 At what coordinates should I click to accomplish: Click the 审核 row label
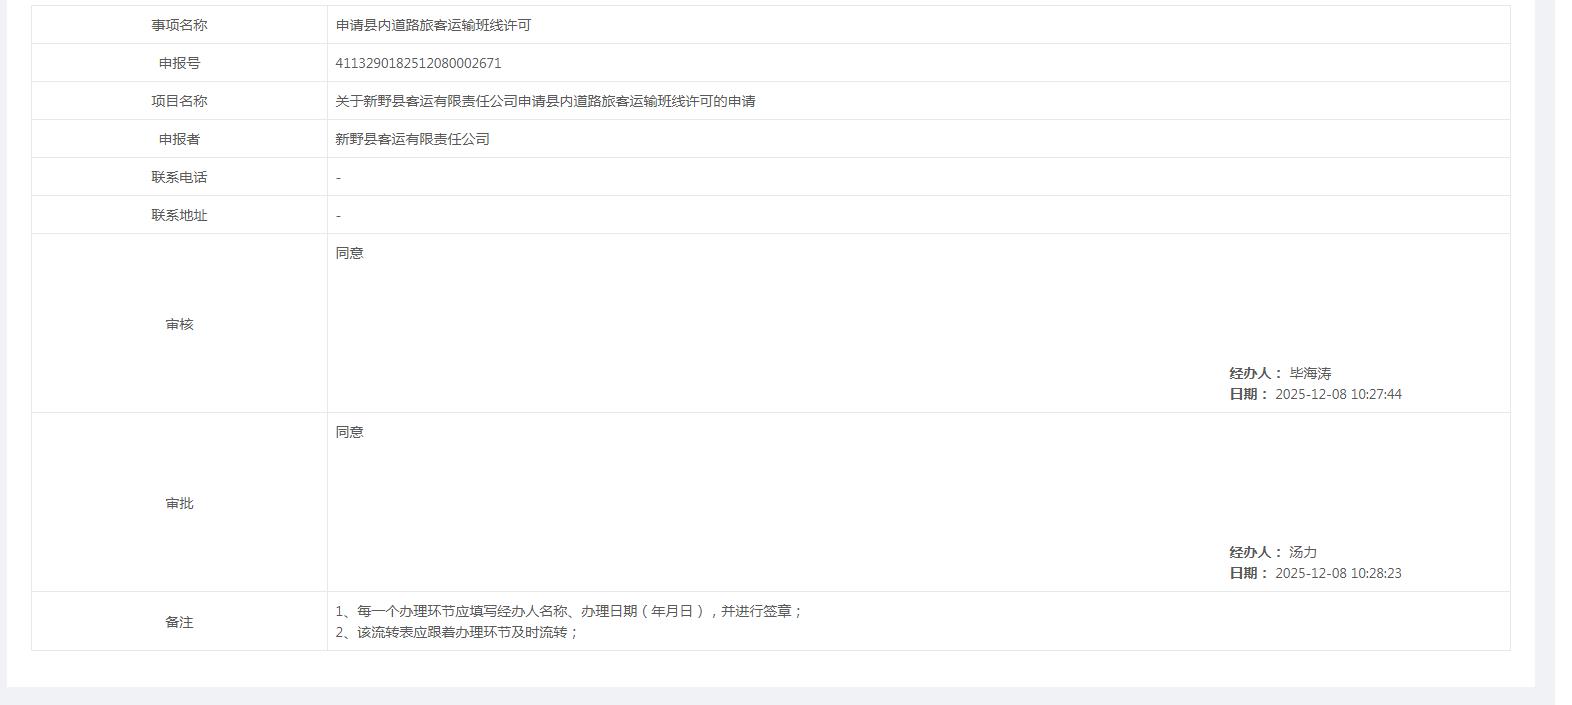coord(179,324)
